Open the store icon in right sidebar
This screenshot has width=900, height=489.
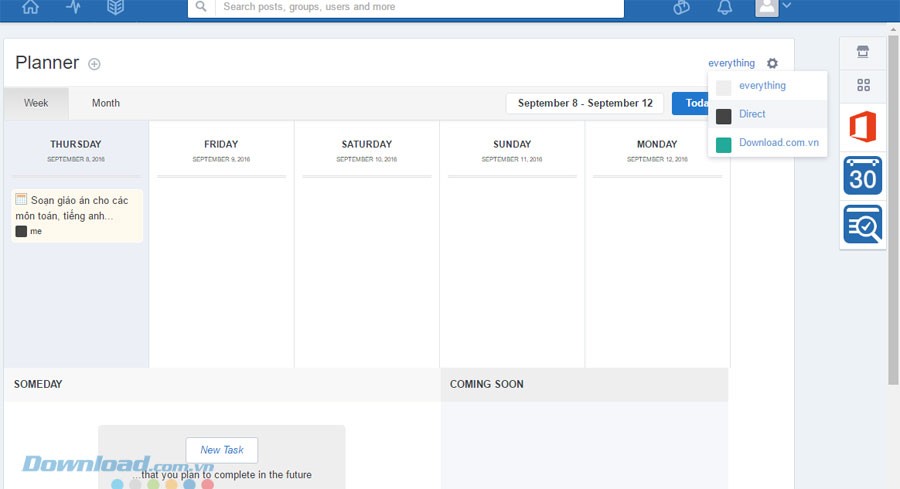(x=862, y=52)
